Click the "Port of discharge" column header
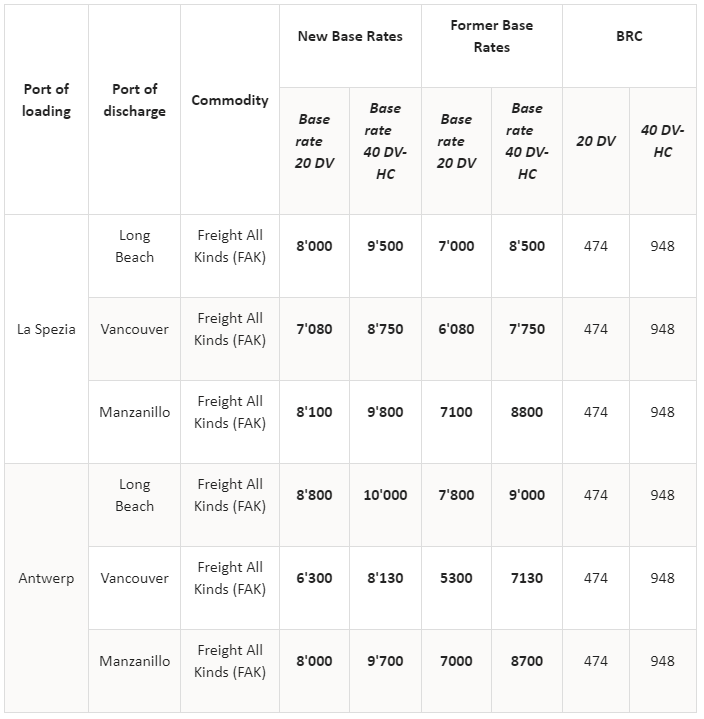 point(134,100)
